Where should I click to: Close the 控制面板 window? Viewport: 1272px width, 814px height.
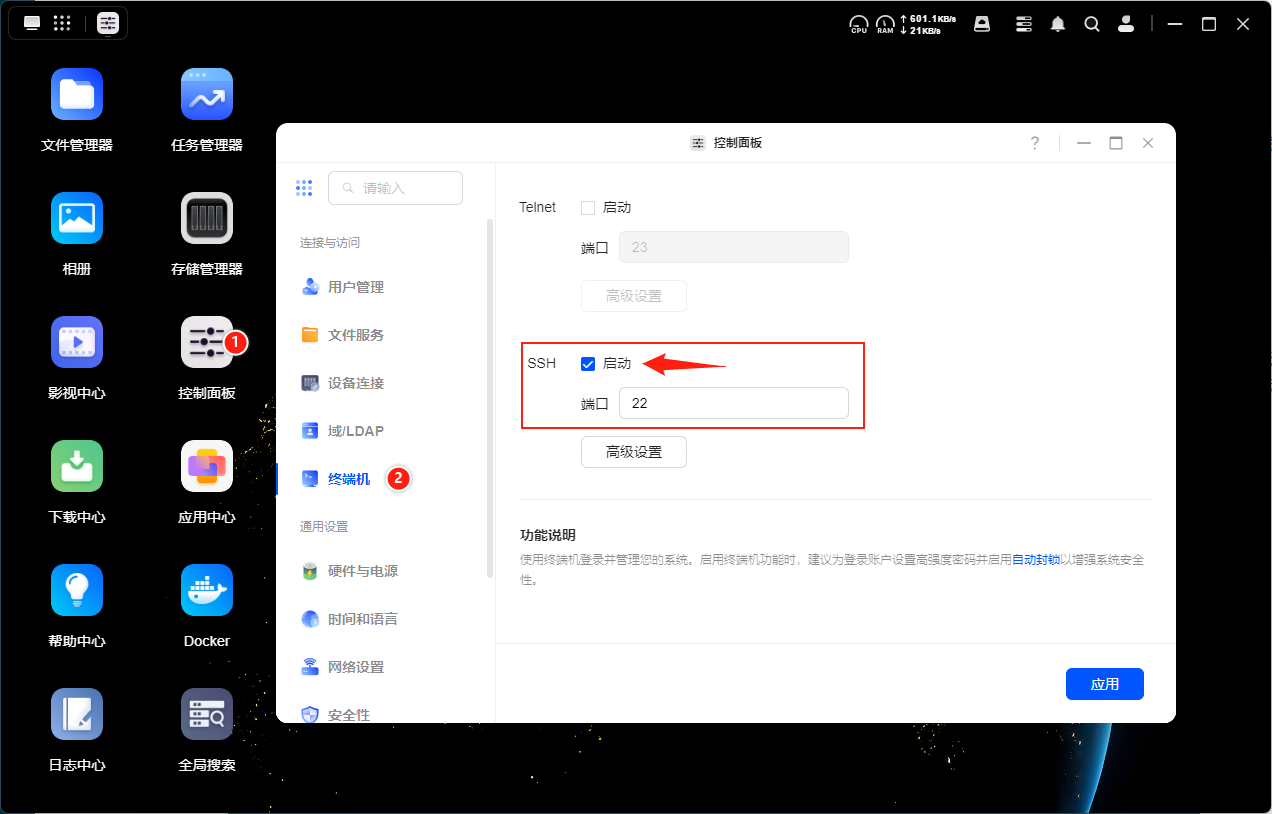click(x=1148, y=143)
